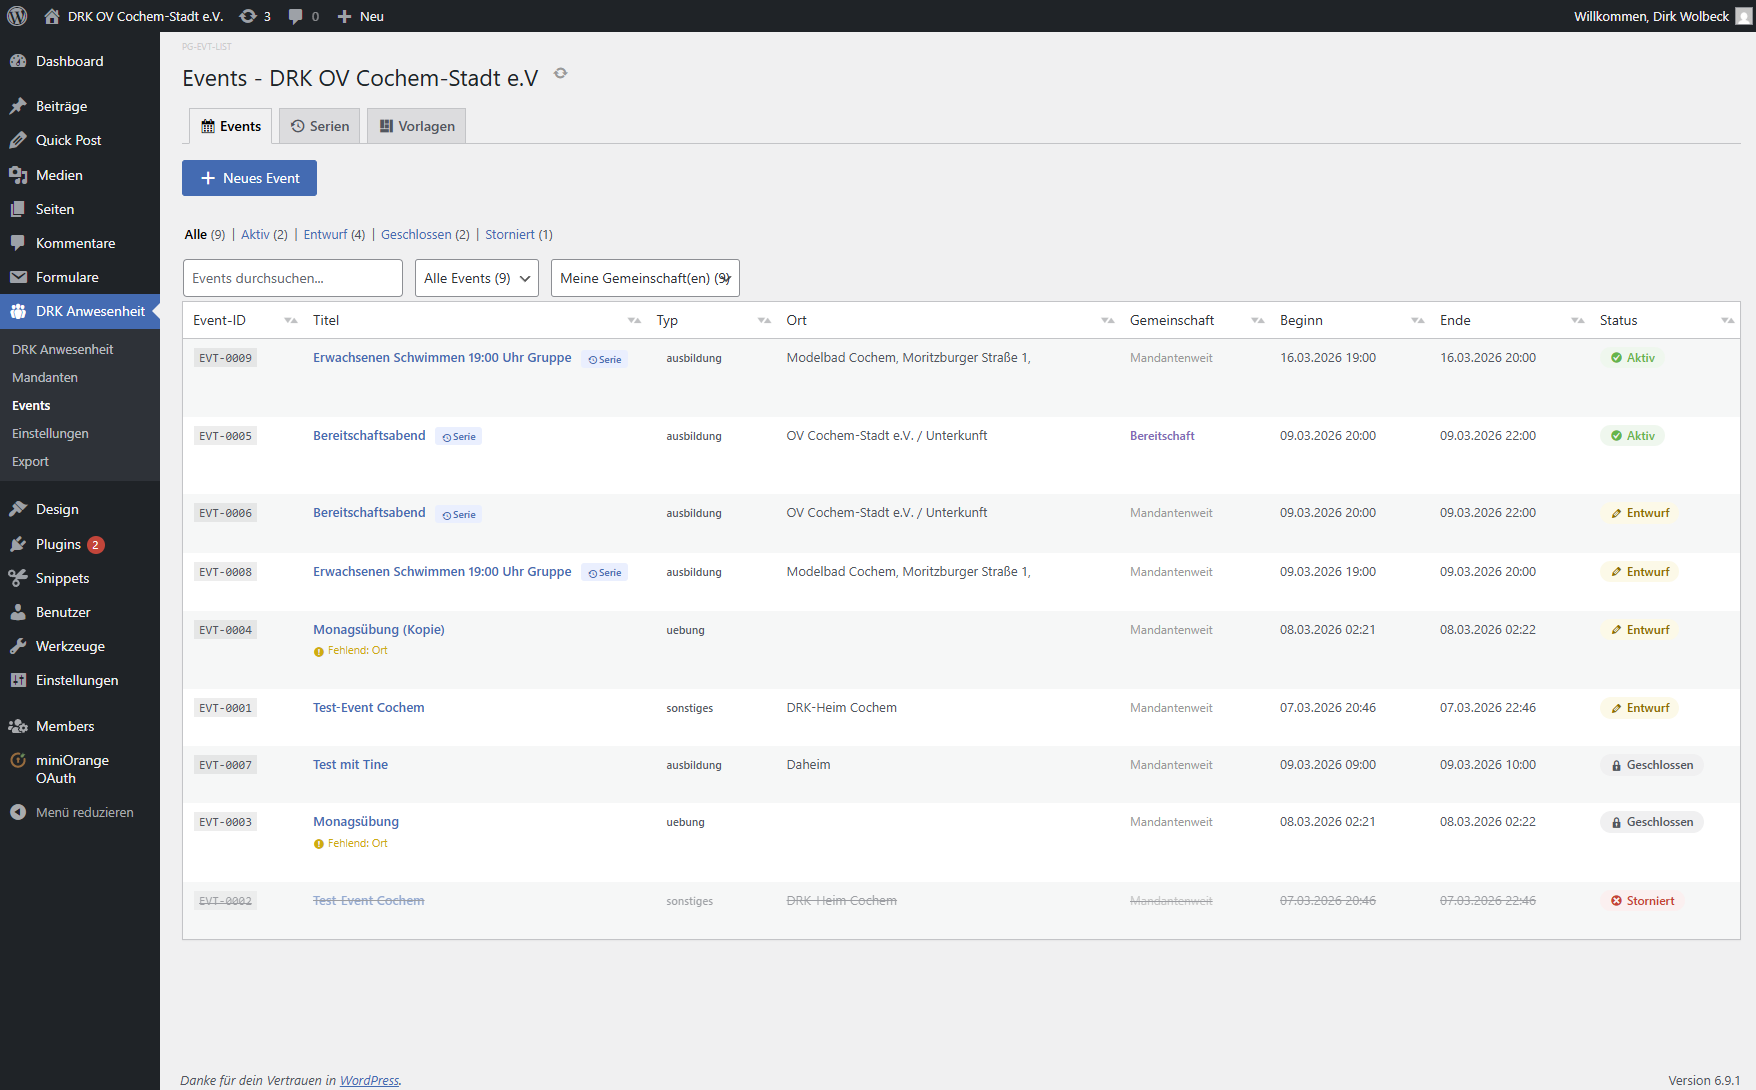This screenshot has height=1090, width=1756.
Task: Filter list by Aktiv (2)
Action: click(x=264, y=234)
